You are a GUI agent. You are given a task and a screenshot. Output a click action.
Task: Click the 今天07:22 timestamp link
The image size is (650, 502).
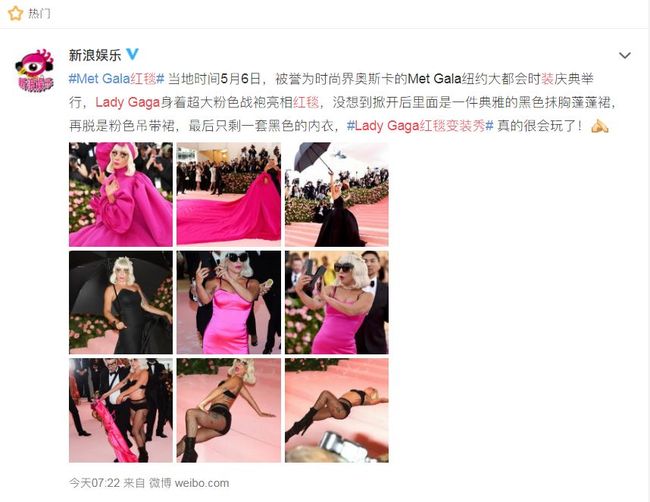tap(95, 483)
